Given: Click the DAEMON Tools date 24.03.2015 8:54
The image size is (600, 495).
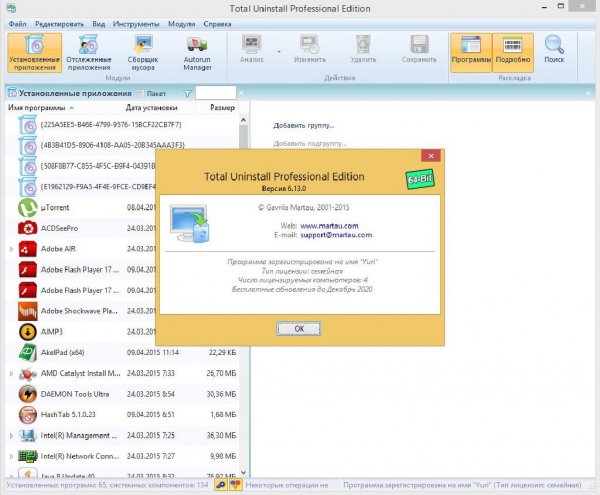Looking at the screenshot, I should [151, 394].
